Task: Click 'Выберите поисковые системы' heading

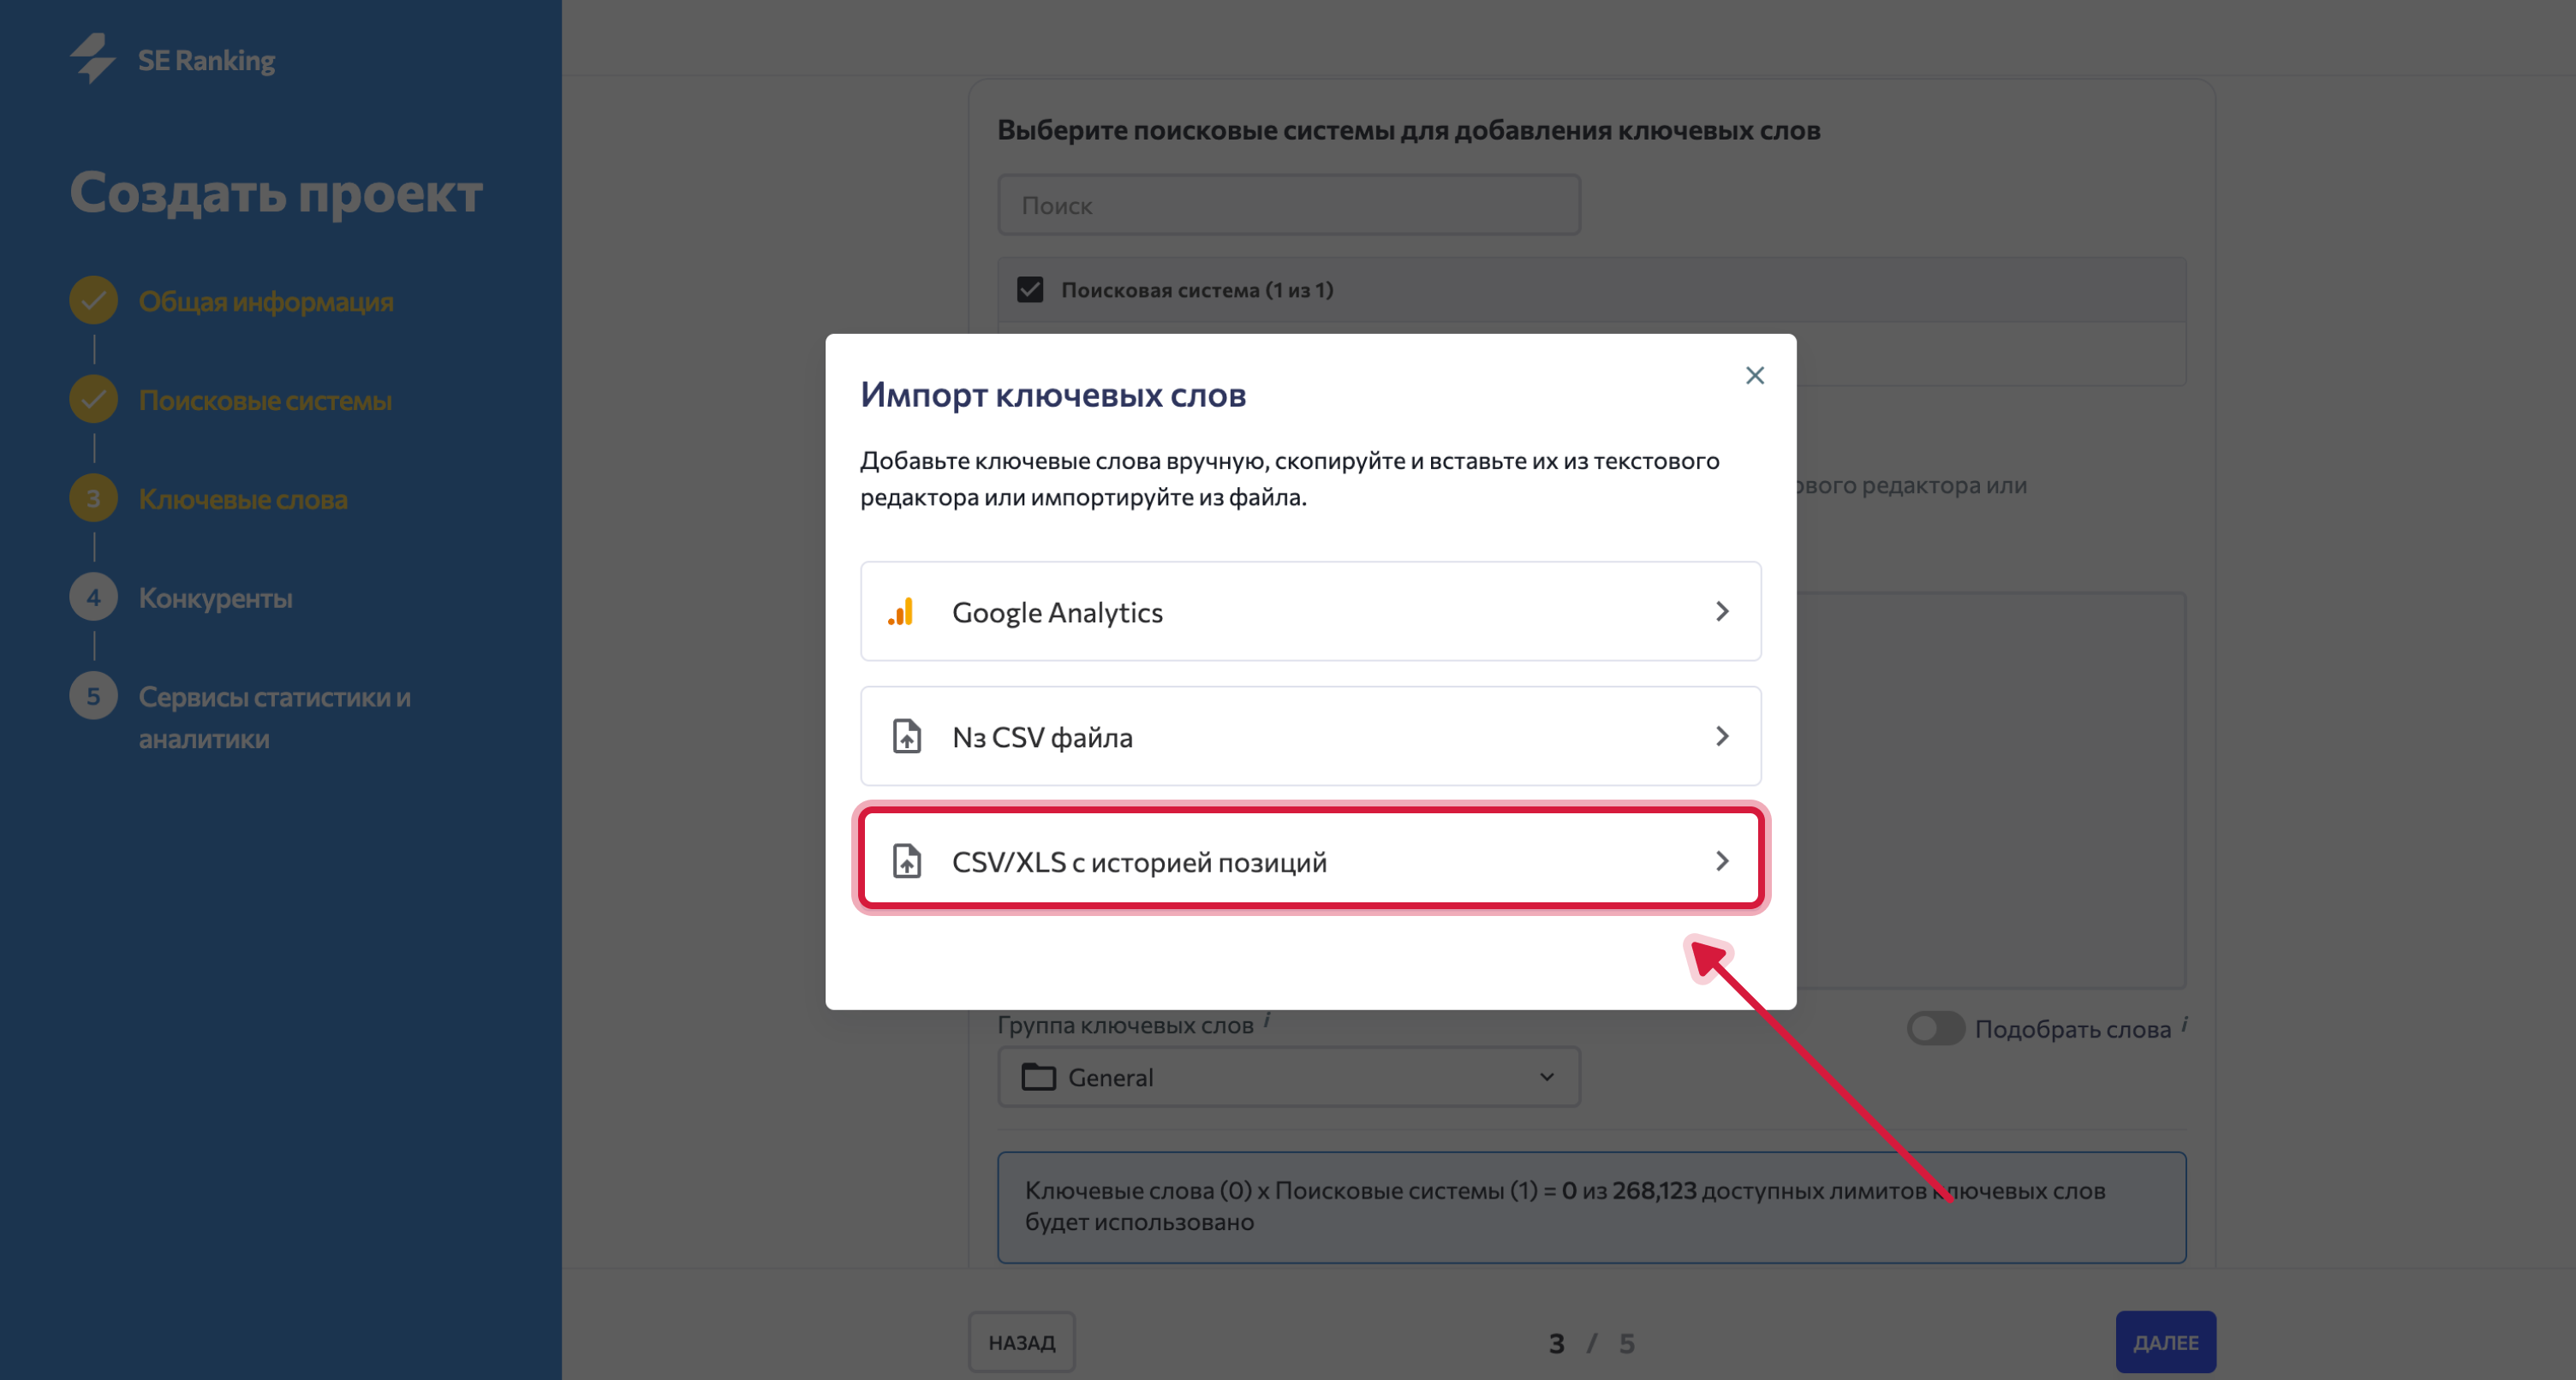Action: tap(1409, 130)
